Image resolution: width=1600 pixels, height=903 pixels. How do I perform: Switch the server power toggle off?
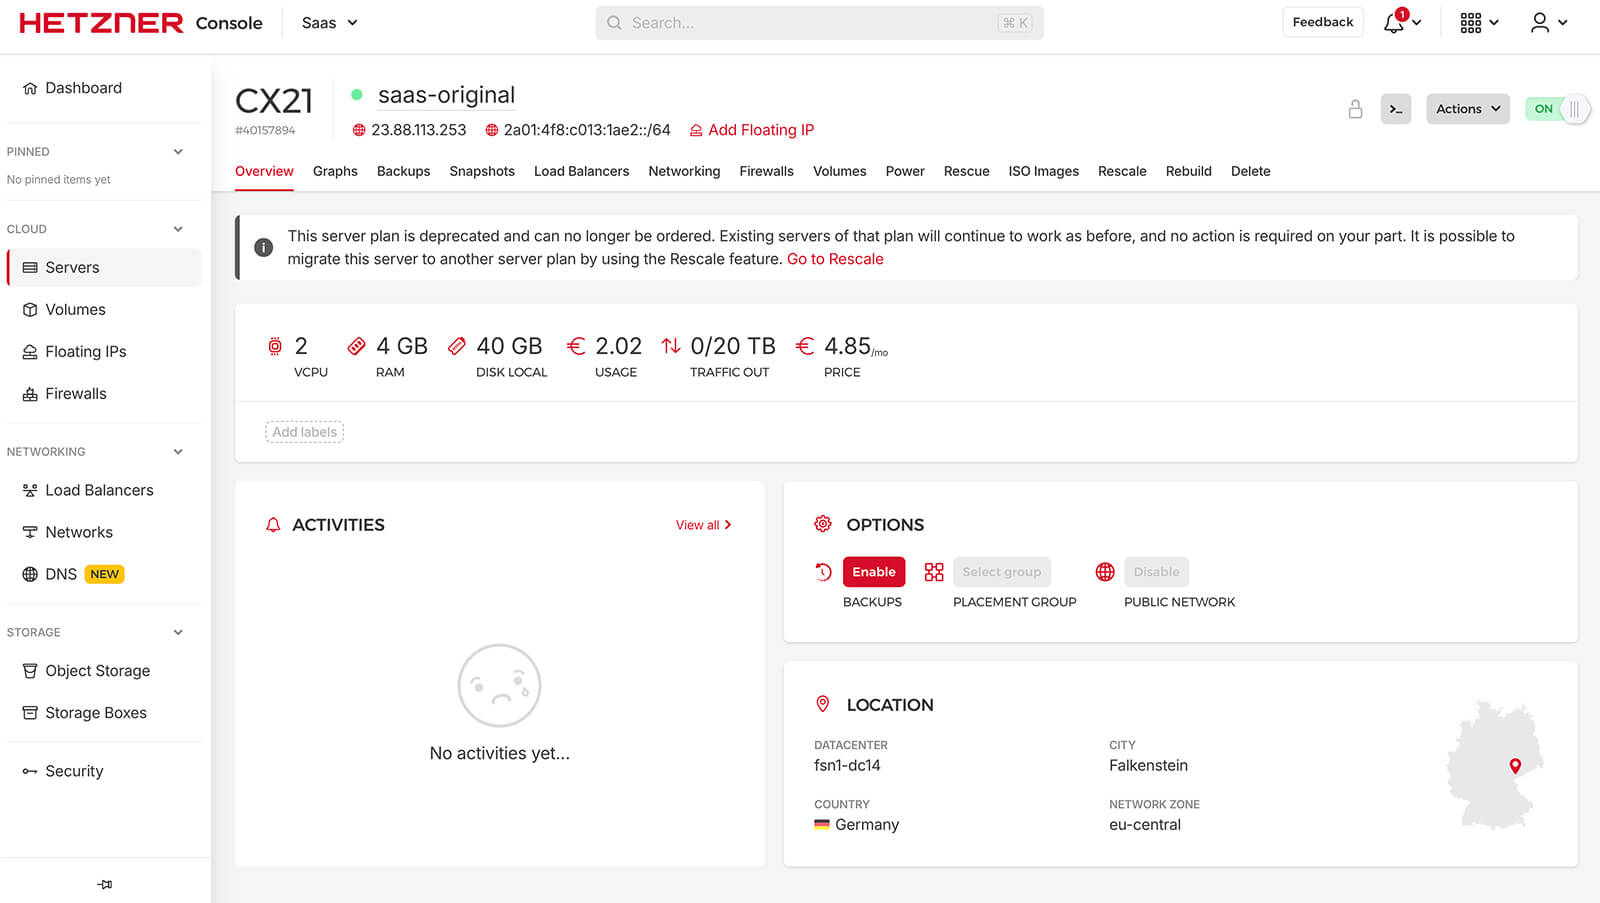pos(1557,108)
